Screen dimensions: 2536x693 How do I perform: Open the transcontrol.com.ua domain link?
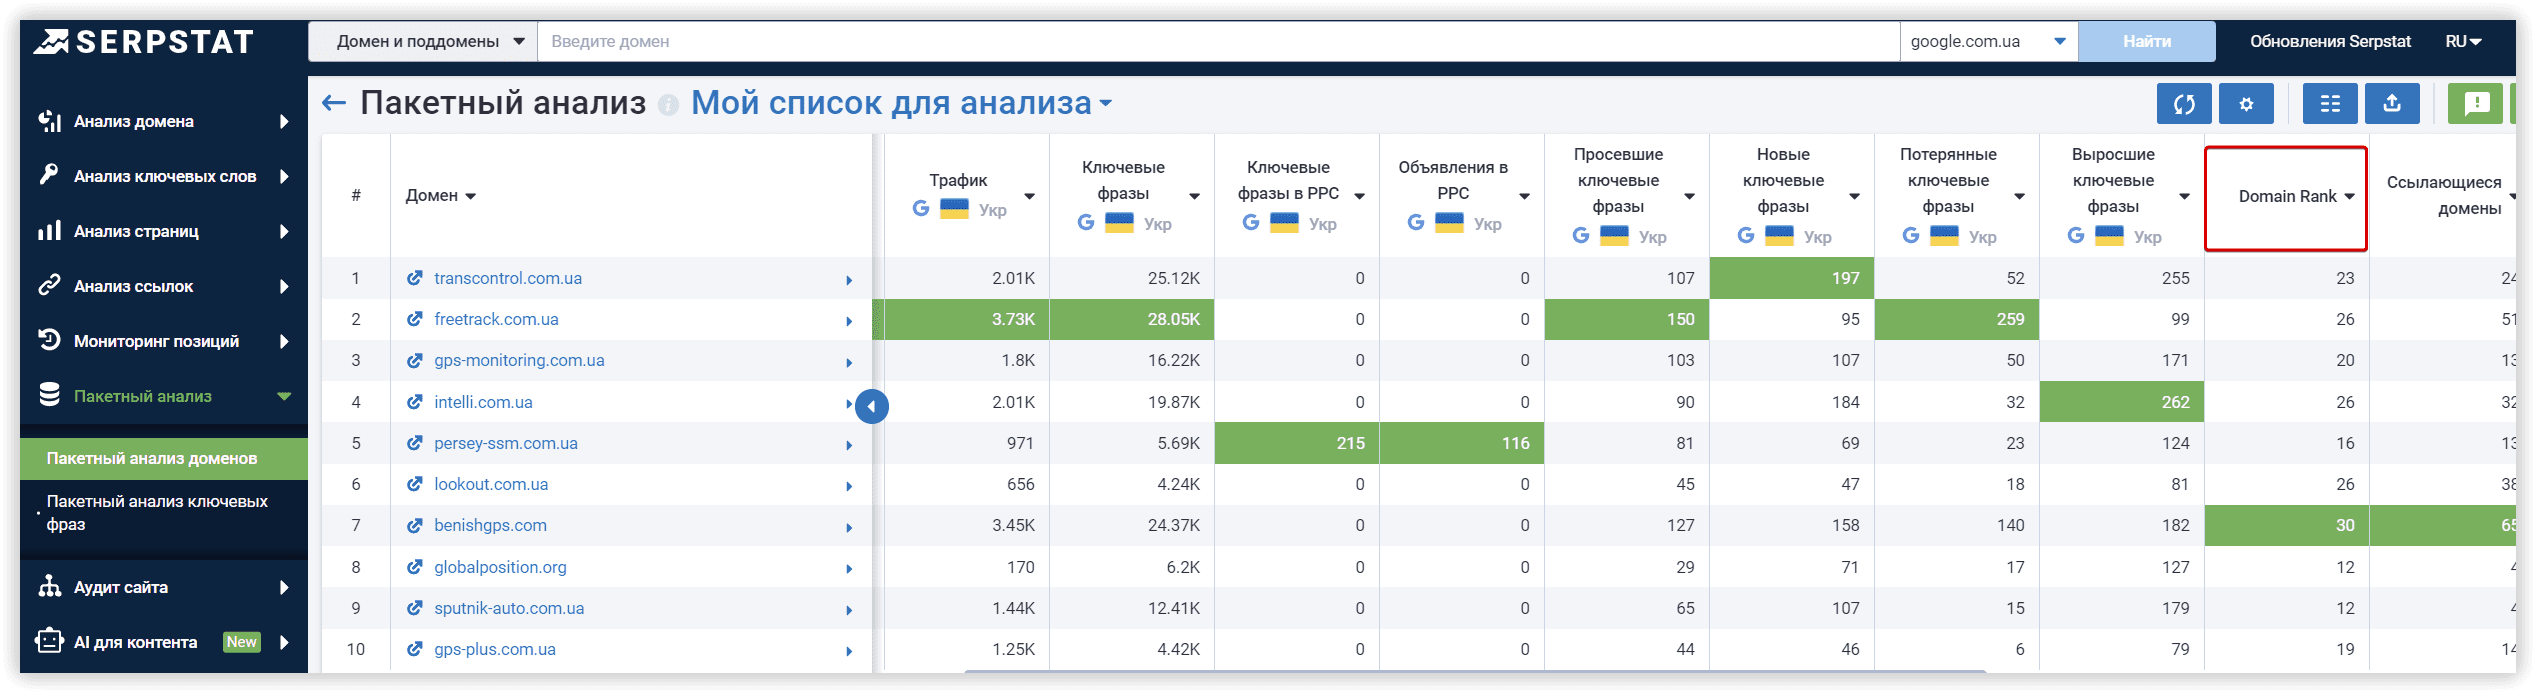coord(508,278)
